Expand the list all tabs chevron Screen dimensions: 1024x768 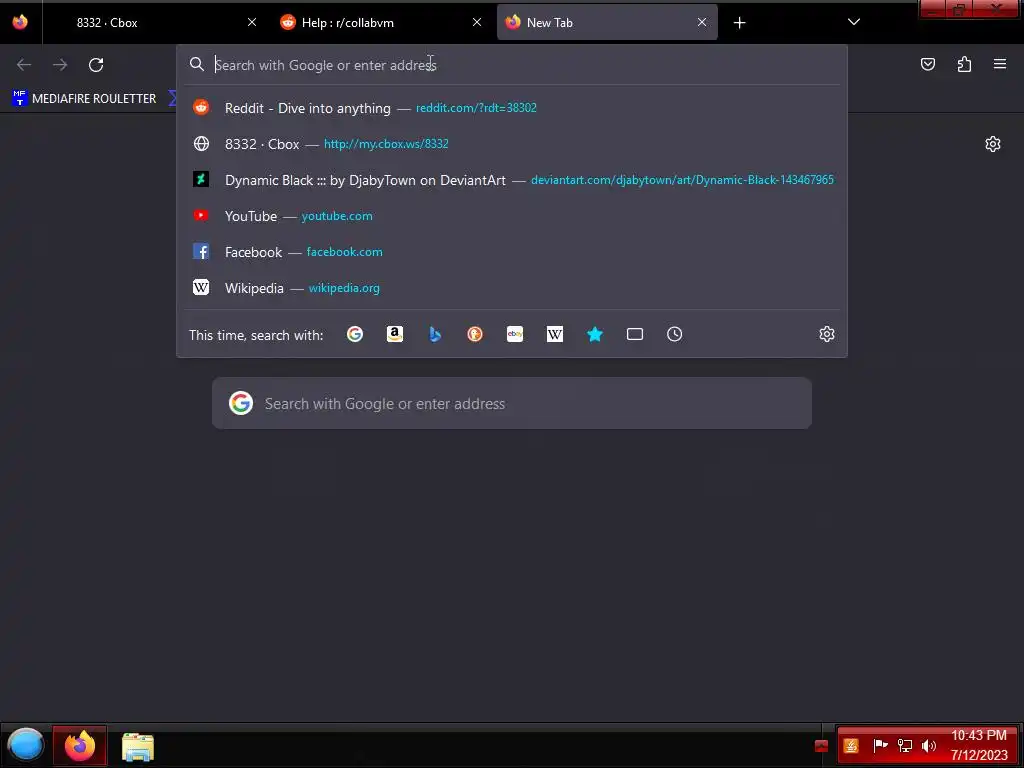click(854, 22)
